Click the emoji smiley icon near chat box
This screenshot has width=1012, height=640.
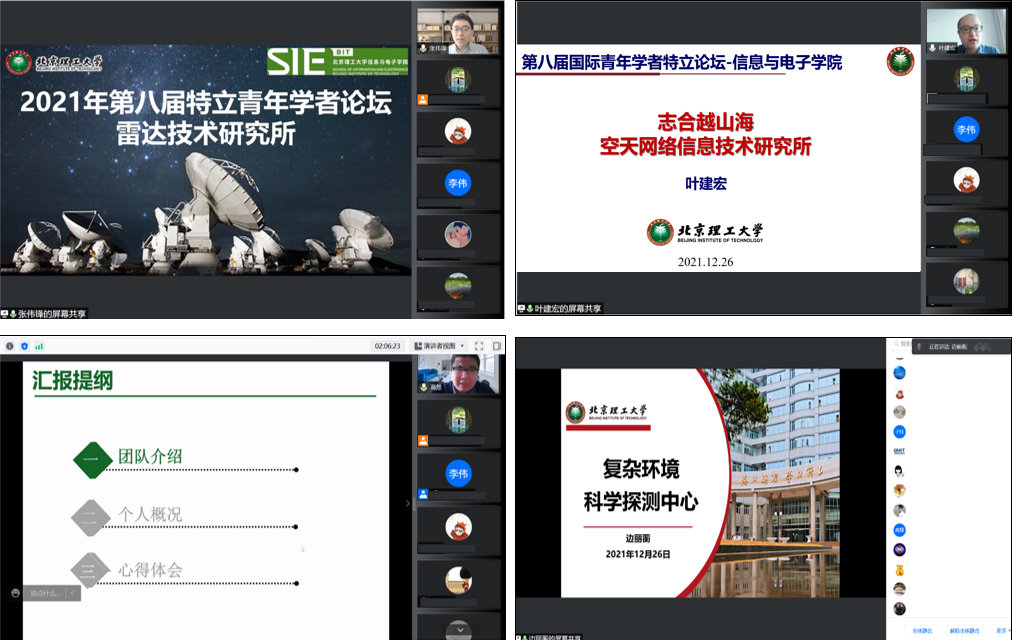pos(14,593)
